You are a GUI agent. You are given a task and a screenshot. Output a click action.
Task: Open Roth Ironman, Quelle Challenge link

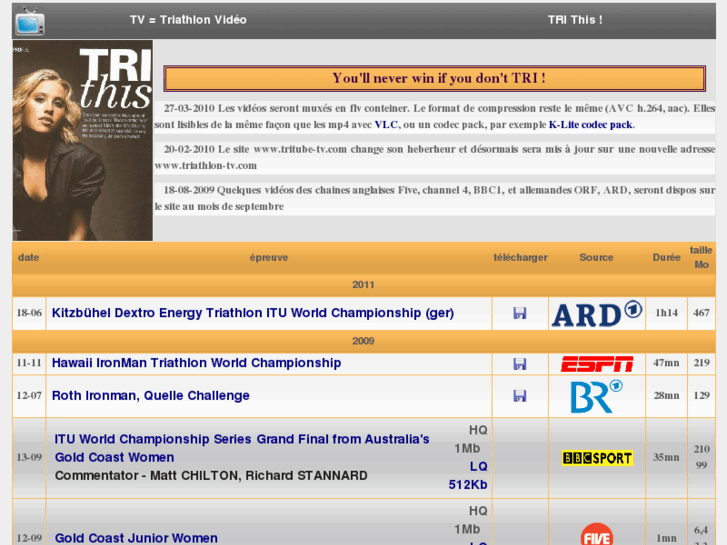(x=151, y=396)
